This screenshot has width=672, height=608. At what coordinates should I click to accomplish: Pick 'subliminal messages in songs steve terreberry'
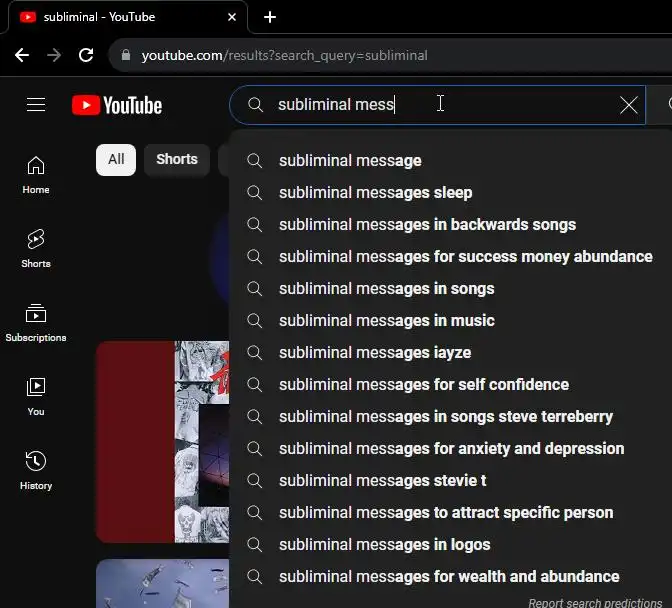pyautogui.click(x=450, y=416)
